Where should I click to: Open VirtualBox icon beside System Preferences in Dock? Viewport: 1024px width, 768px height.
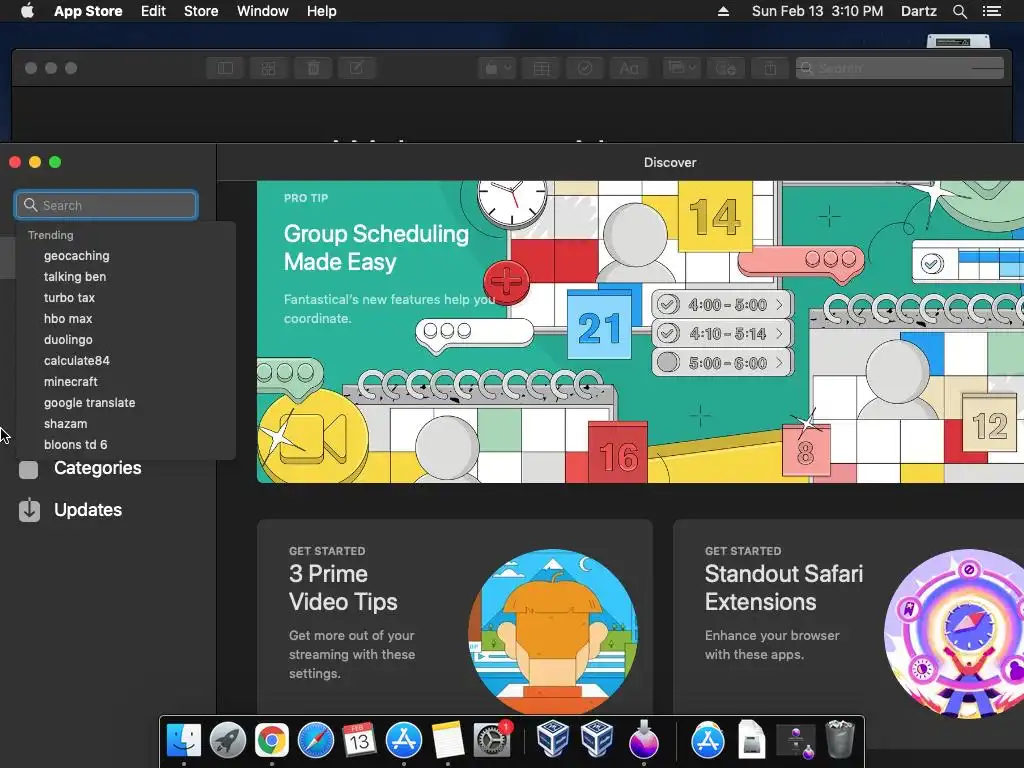[553, 739]
